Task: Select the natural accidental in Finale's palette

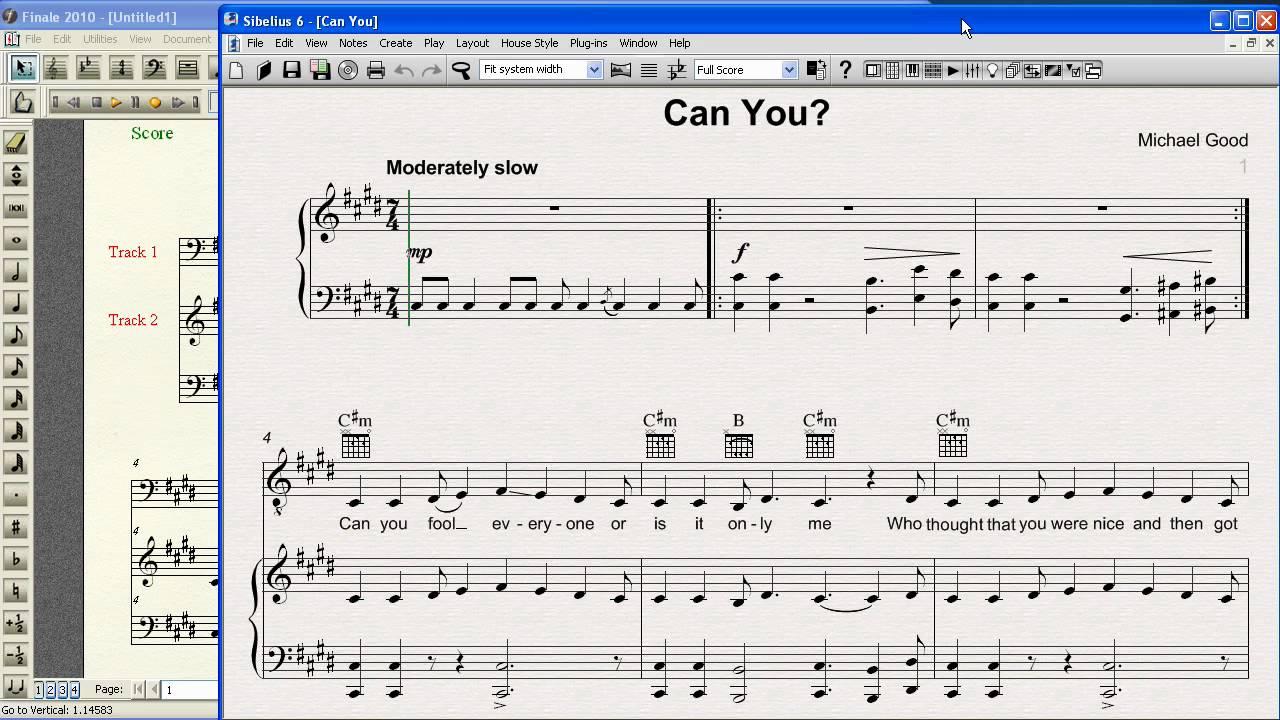Action: (16, 591)
